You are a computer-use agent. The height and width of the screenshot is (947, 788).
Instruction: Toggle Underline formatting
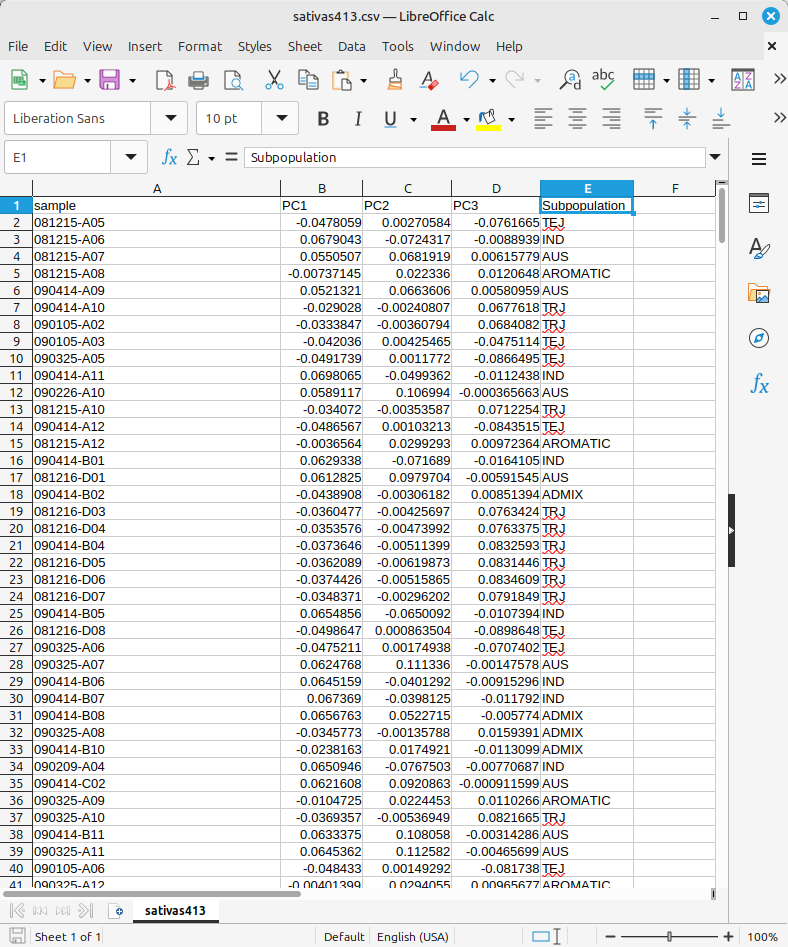[391, 119]
